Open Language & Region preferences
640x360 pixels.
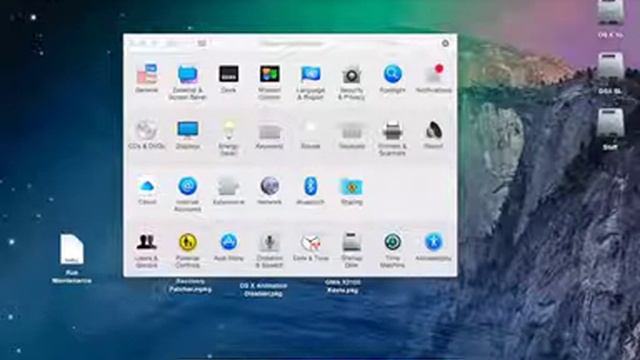(x=311, y=82)
